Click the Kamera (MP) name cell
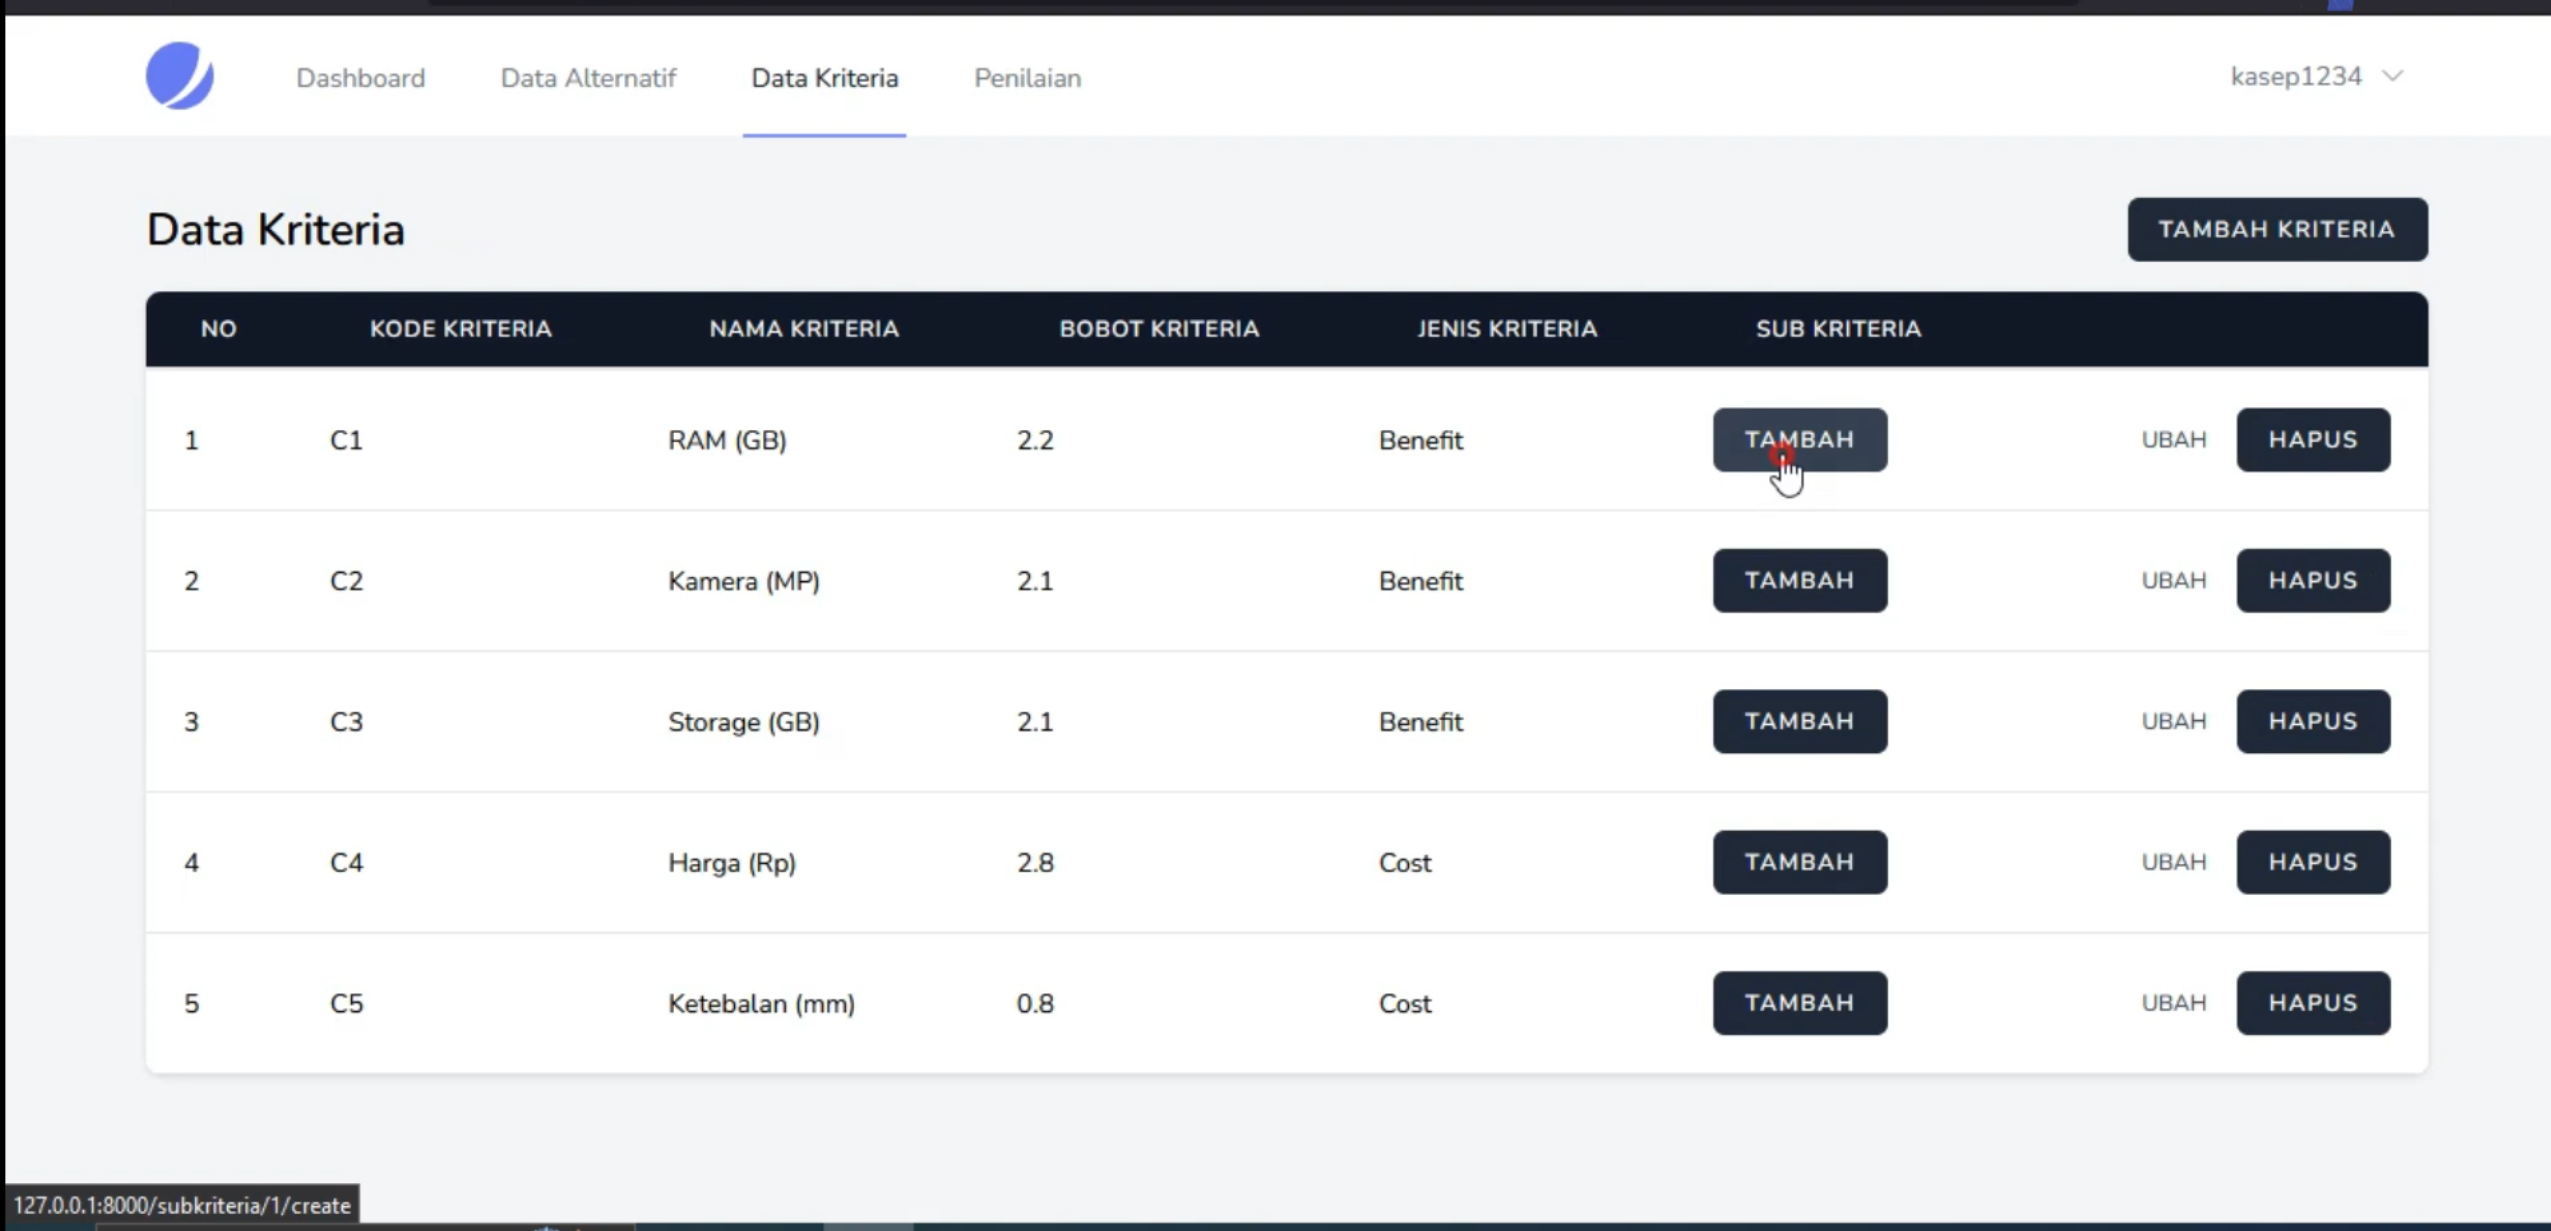Screen dimensions: 2551x1231 [x=744, y=581]
